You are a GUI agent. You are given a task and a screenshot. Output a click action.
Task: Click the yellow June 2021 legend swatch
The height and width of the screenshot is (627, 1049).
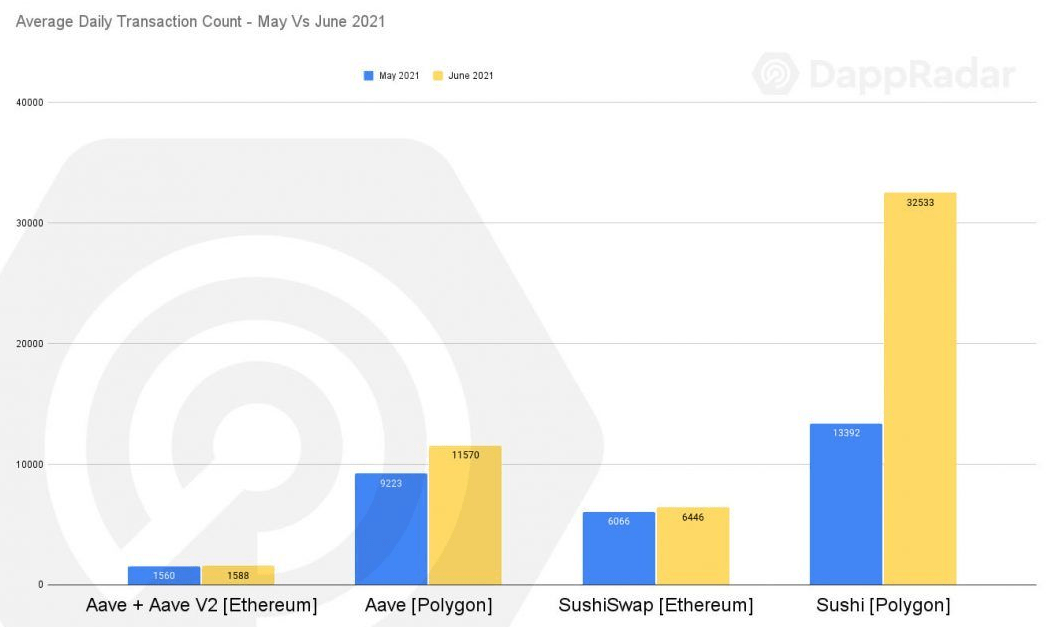pos(437,76)
